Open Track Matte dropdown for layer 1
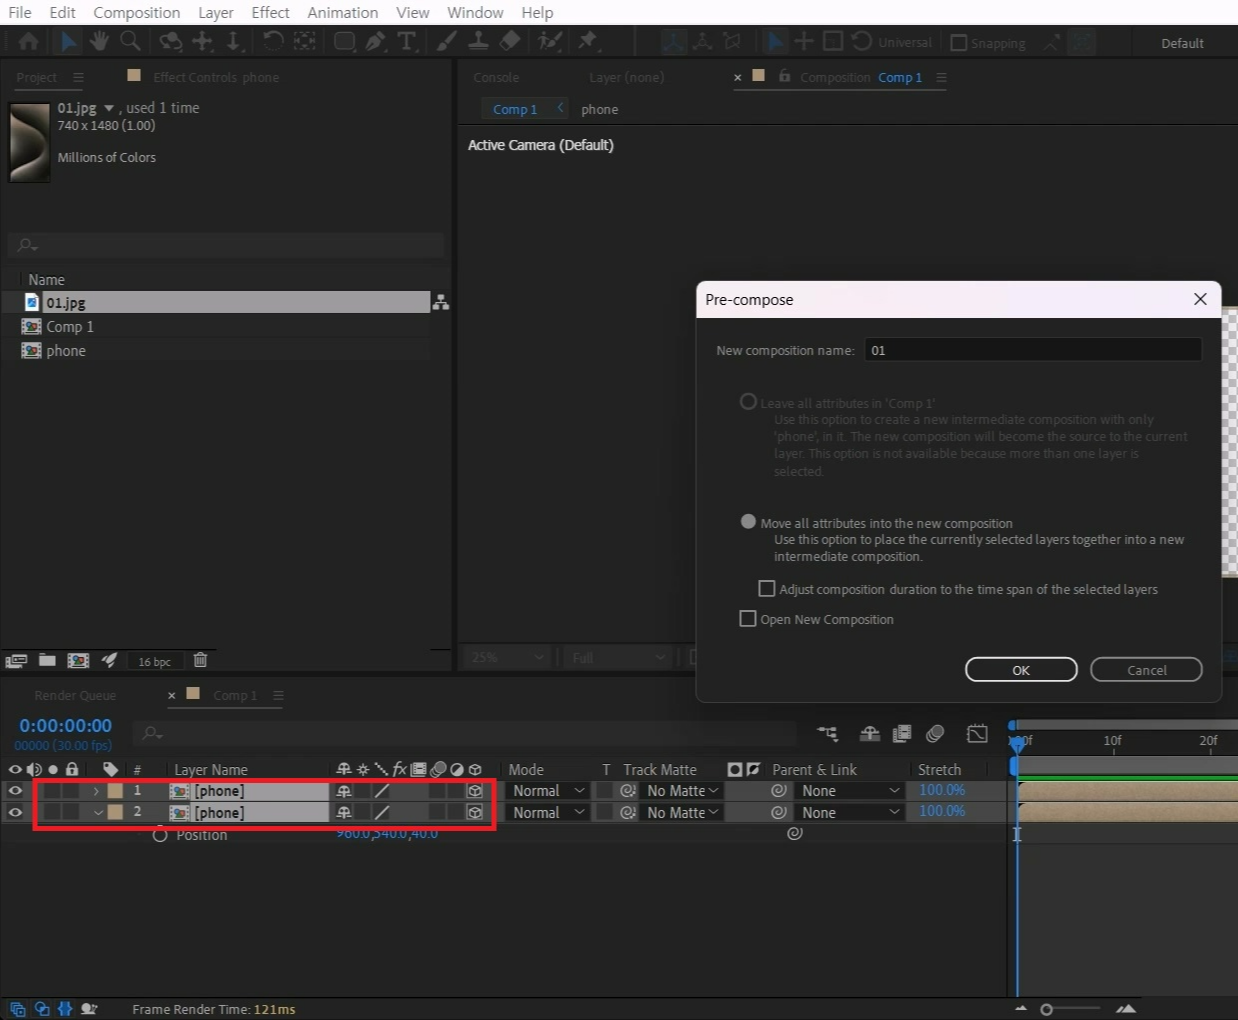This screenshot has height=1020, width=1238. [x=682, y=790]
